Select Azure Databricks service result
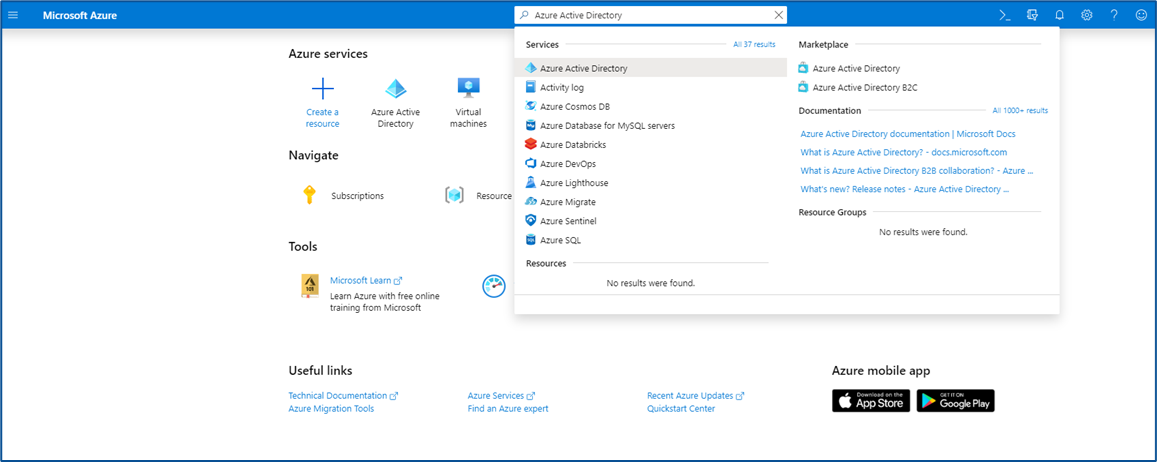 [x=651, y=145]
